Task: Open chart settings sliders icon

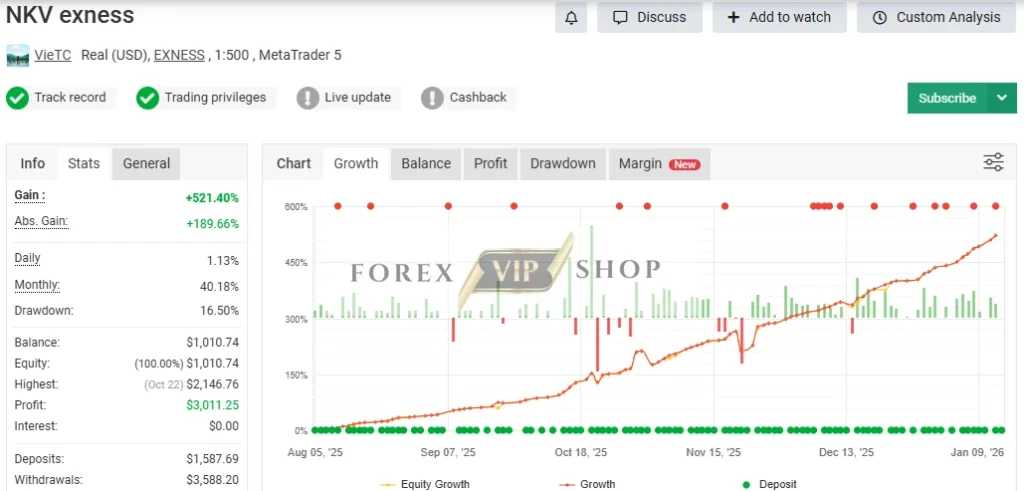Action: (993, 162)
